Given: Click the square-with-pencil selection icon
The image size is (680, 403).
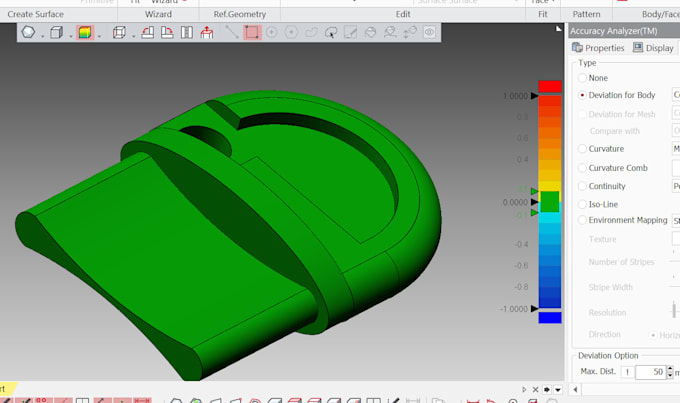Looking at the screenshot, I should pos(350,32).
